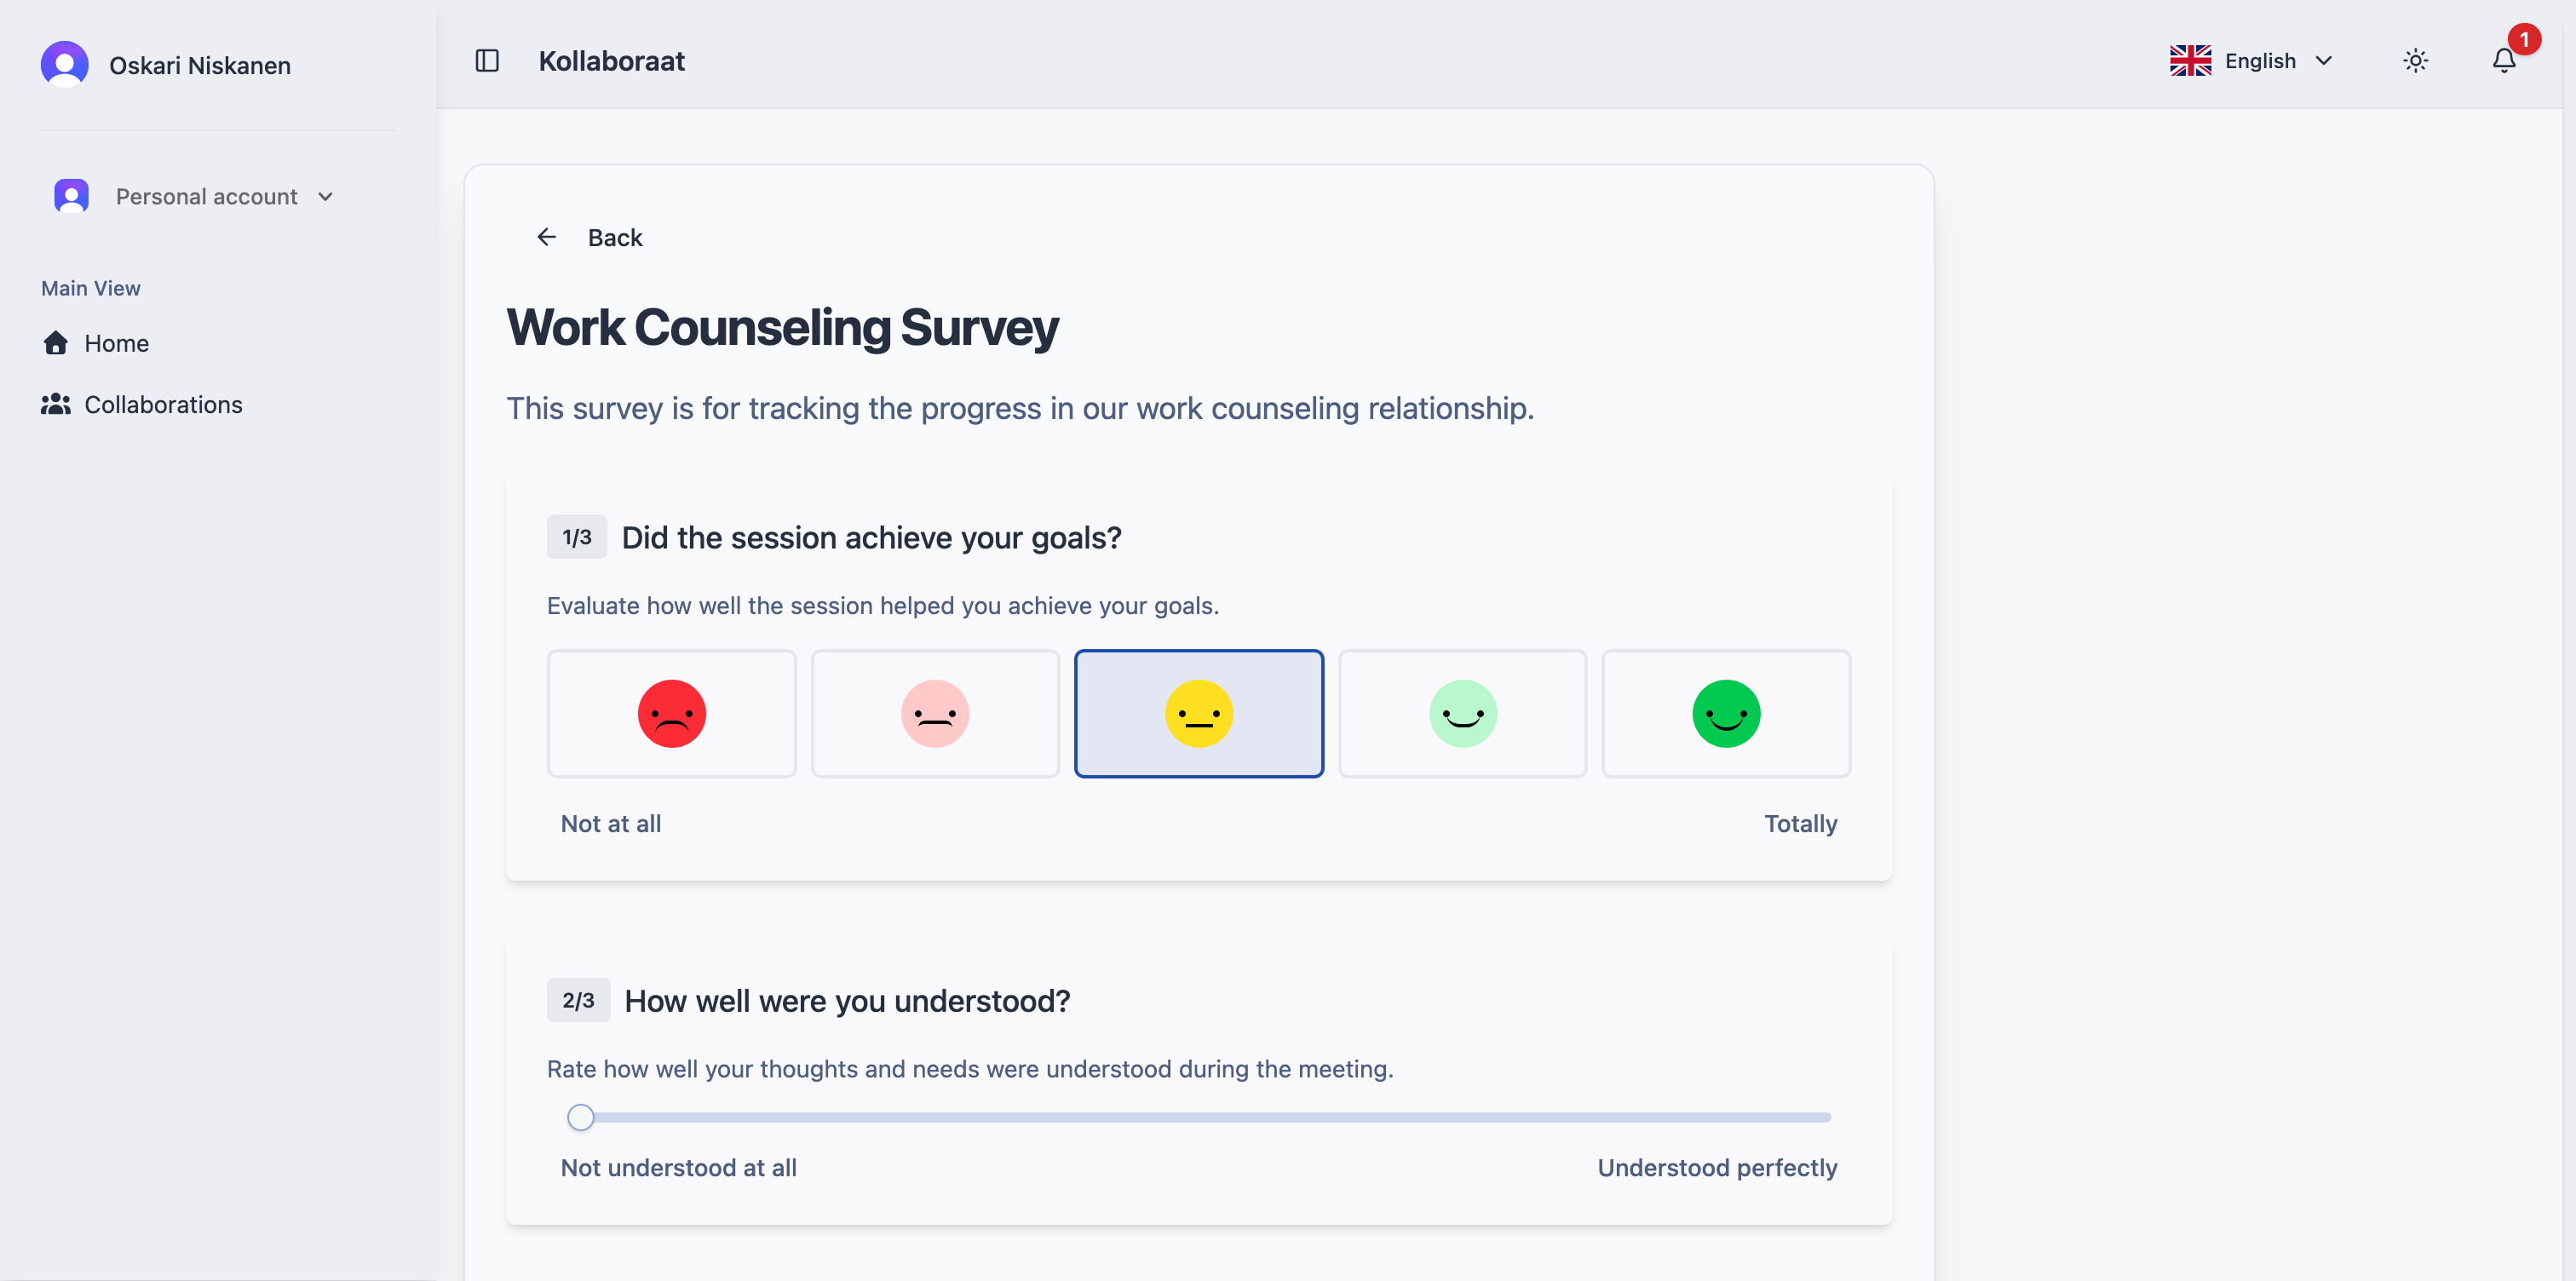
Task: Select the red frowning face rating
Action: [671, 713]
